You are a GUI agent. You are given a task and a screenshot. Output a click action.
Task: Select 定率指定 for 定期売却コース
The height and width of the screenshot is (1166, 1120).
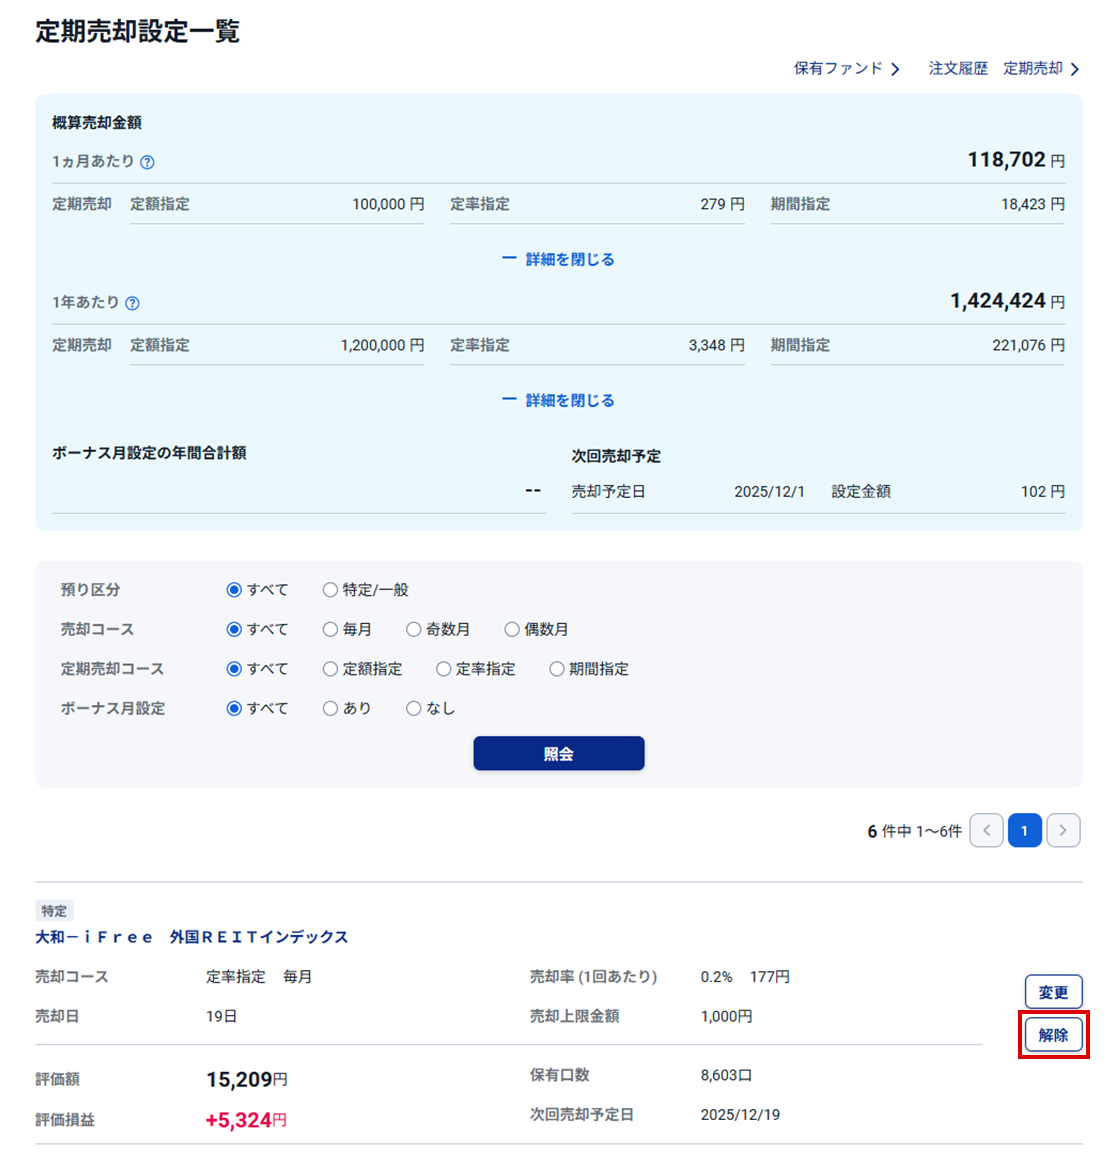point(443,669)
